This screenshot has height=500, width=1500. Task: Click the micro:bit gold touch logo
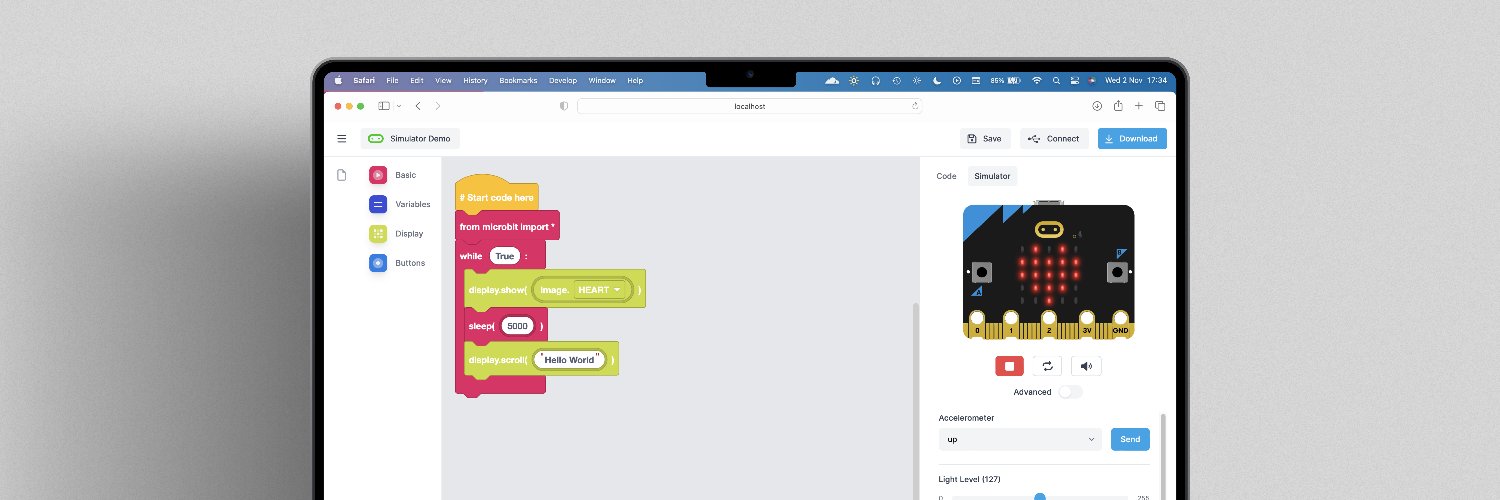[x=1049, y=229]
